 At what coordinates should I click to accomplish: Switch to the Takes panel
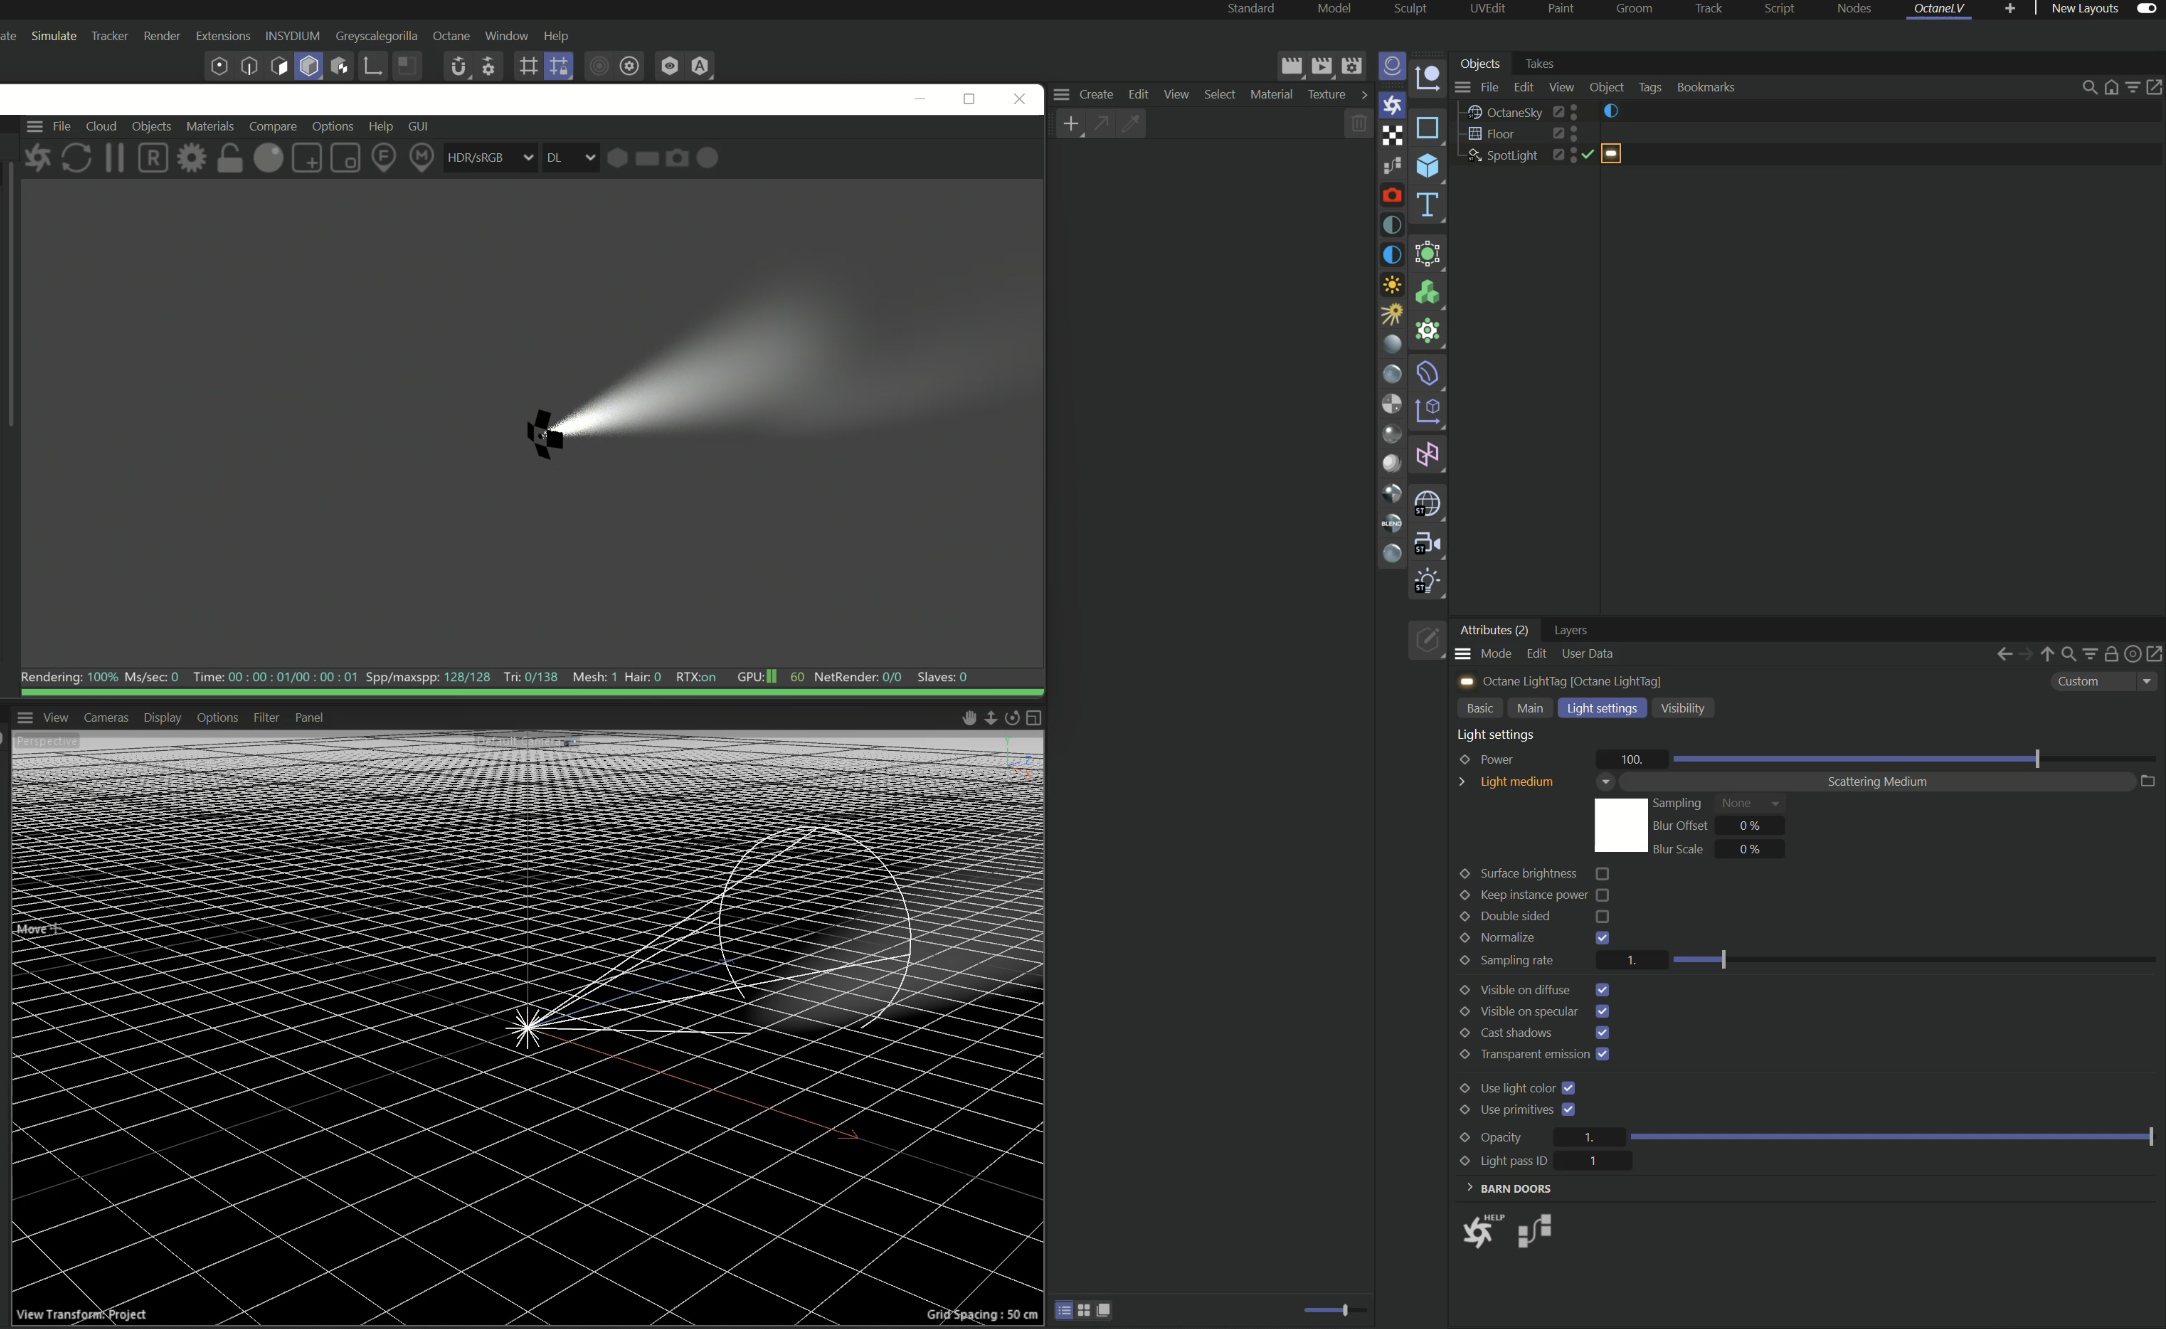click(x=1539, y=63)
